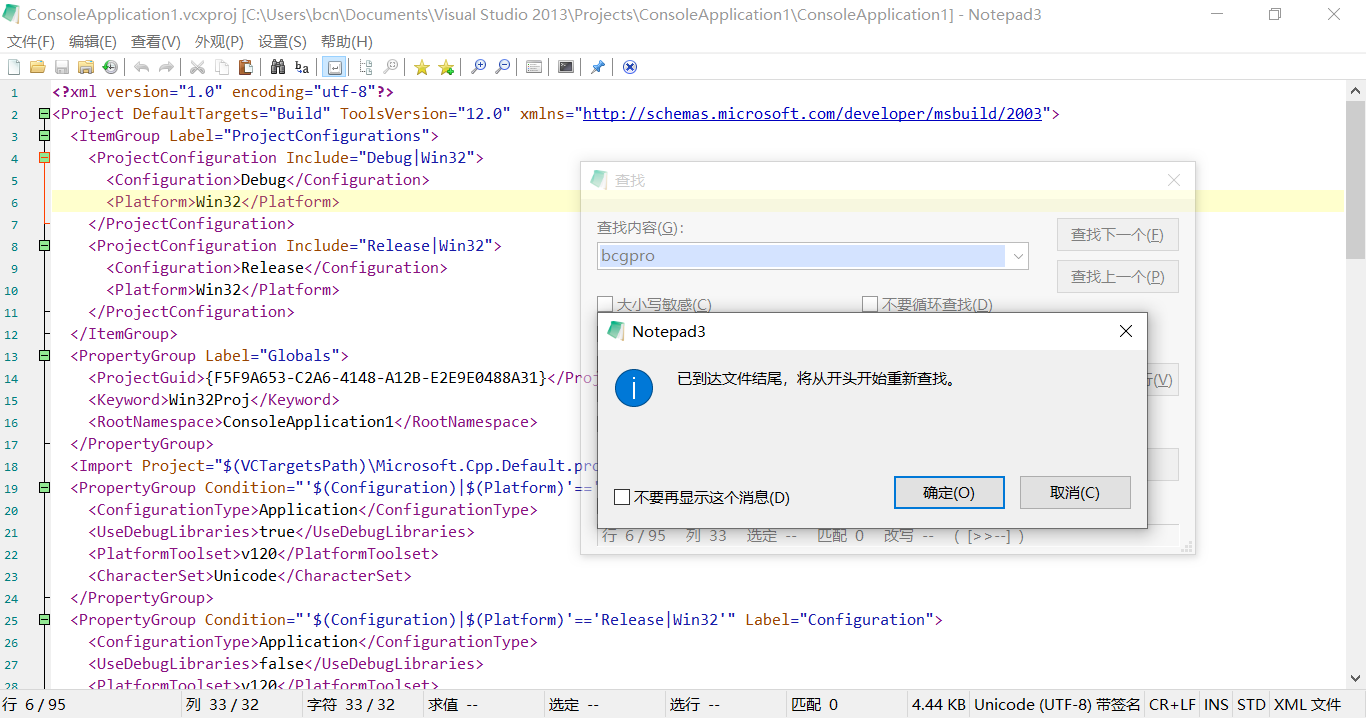Viewport: 1366px width, 718px height.
Task: Tick 不要再显示这个消息 in the dialog
Action: [622, 495]
